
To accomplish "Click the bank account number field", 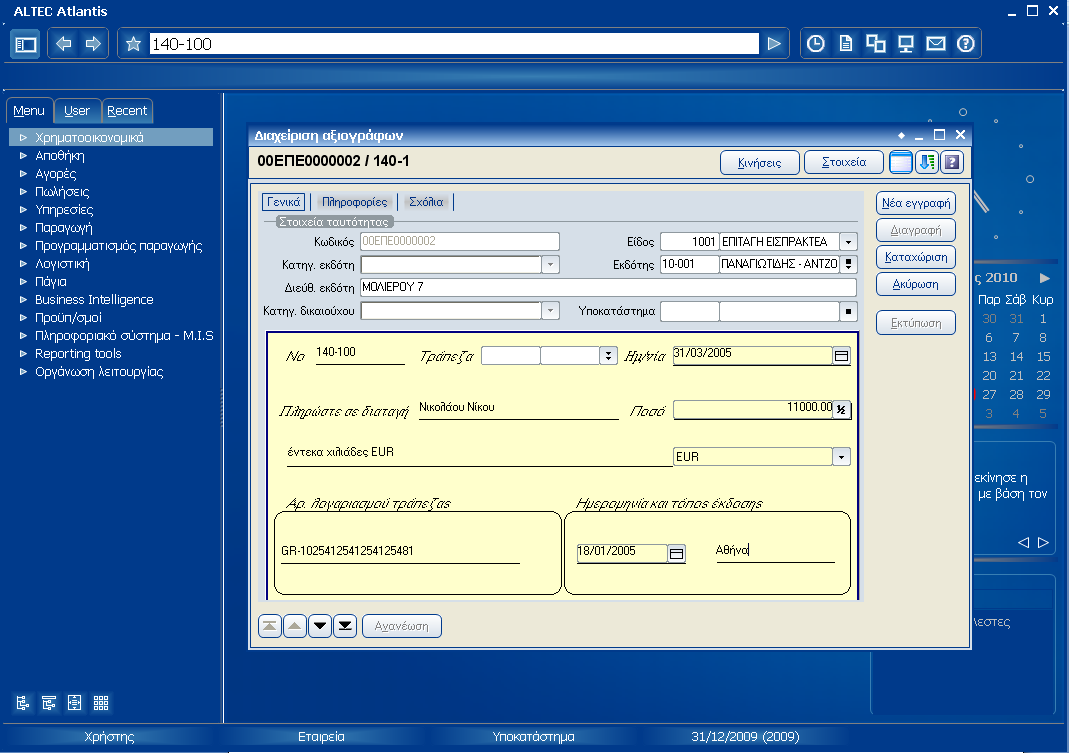I will click(400, 551).
